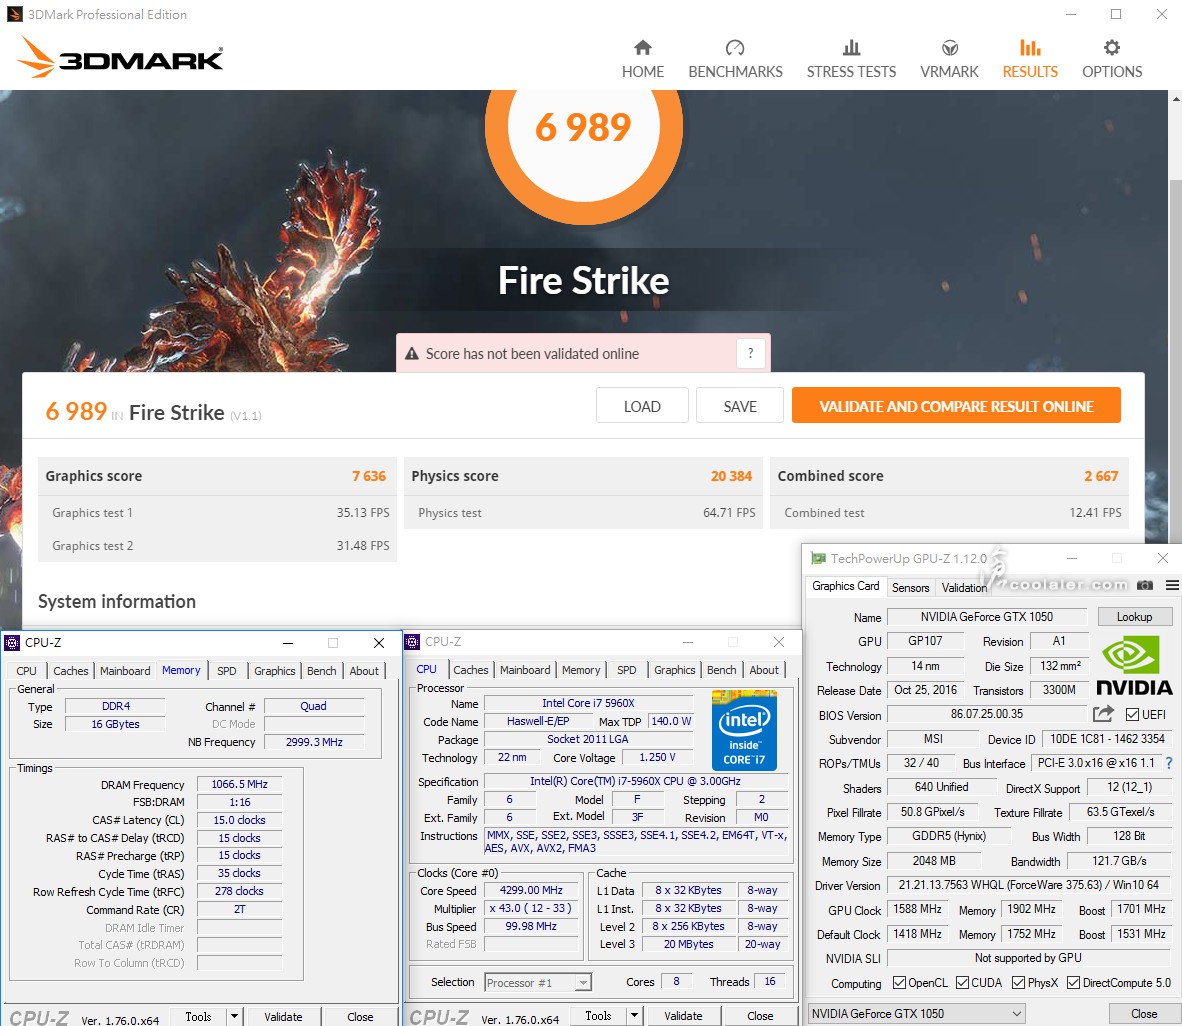Select Bench tab in CPU-Z CPU window
This screenshot has height=1026, width=1182.
(x=721, y=669)
